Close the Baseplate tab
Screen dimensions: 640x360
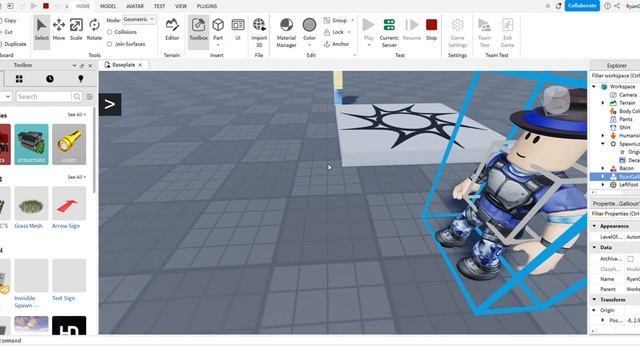[x=140, y=65]
